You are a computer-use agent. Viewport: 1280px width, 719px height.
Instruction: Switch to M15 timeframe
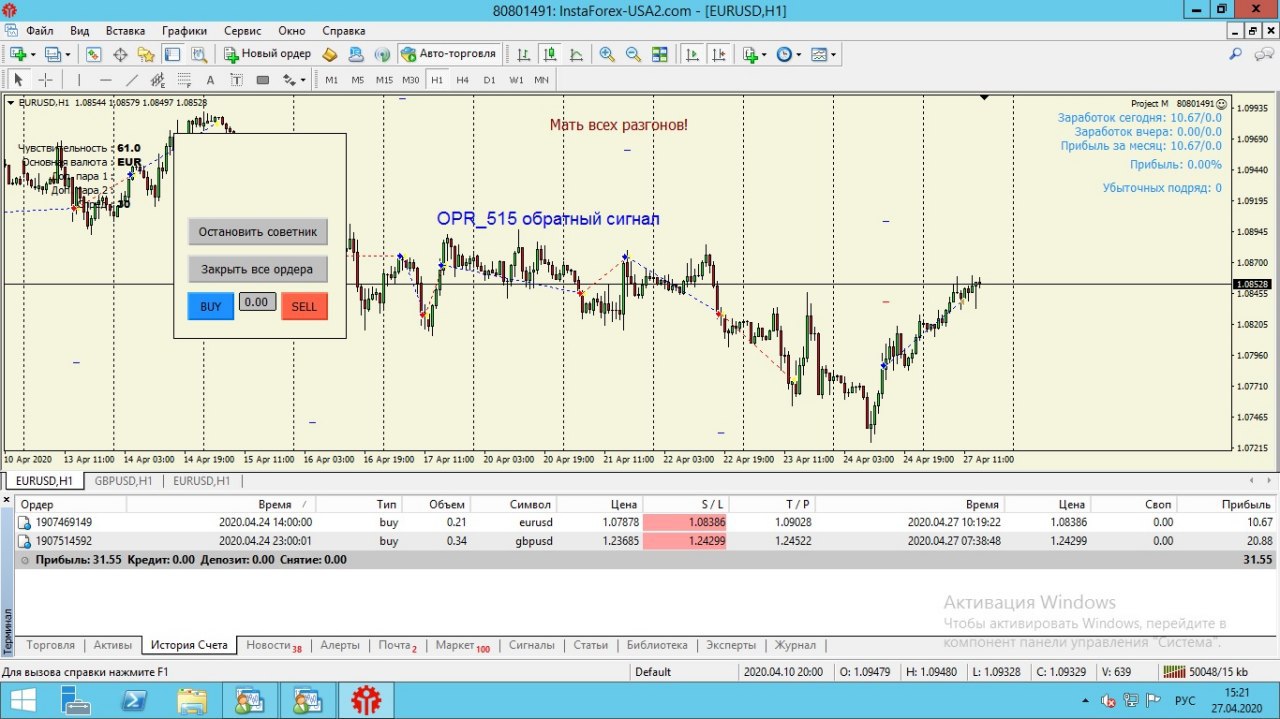384,80
